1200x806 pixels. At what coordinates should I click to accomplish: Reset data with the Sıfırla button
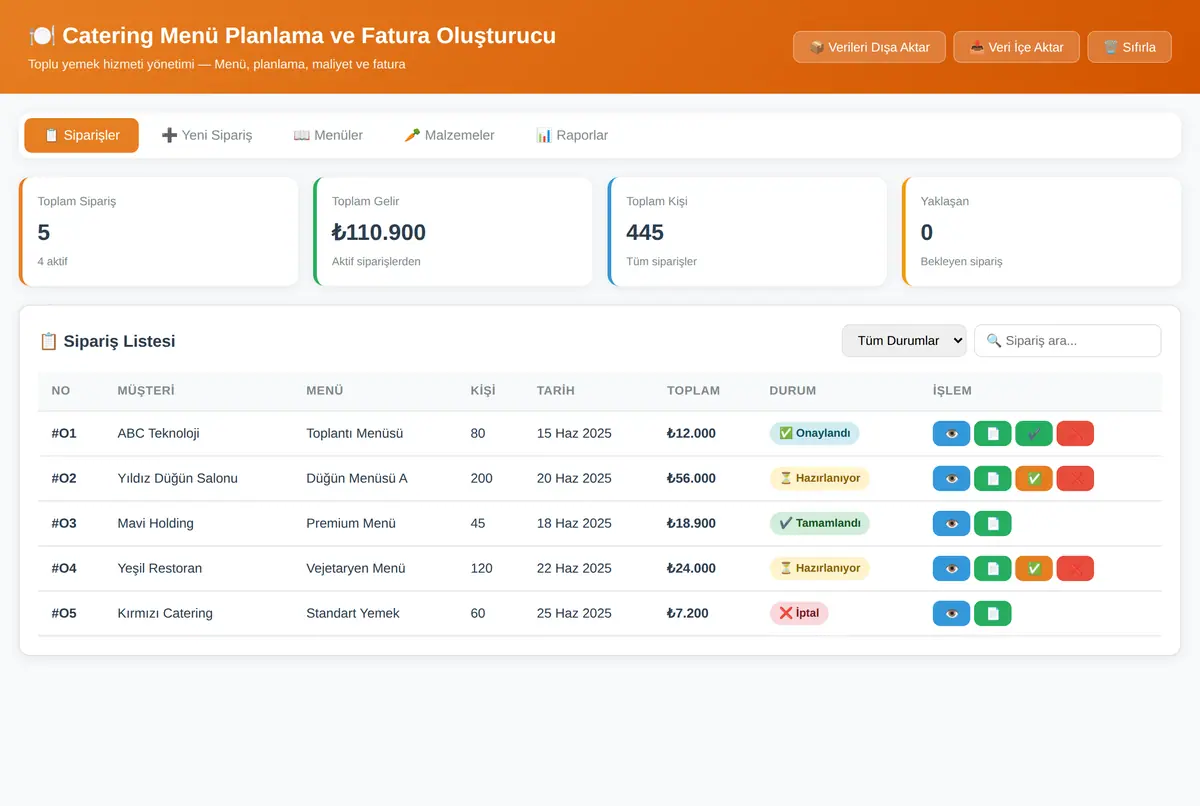(x=1129, y=47)
